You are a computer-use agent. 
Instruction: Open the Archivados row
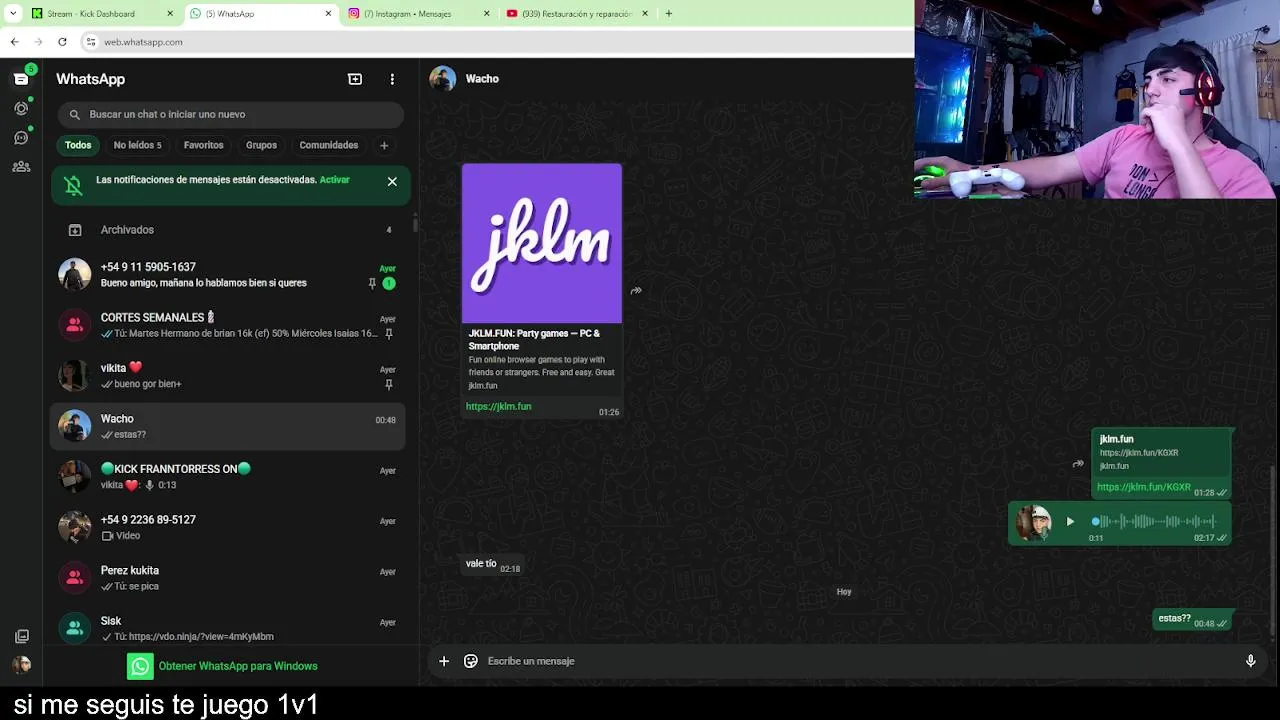tap(228, 230)
